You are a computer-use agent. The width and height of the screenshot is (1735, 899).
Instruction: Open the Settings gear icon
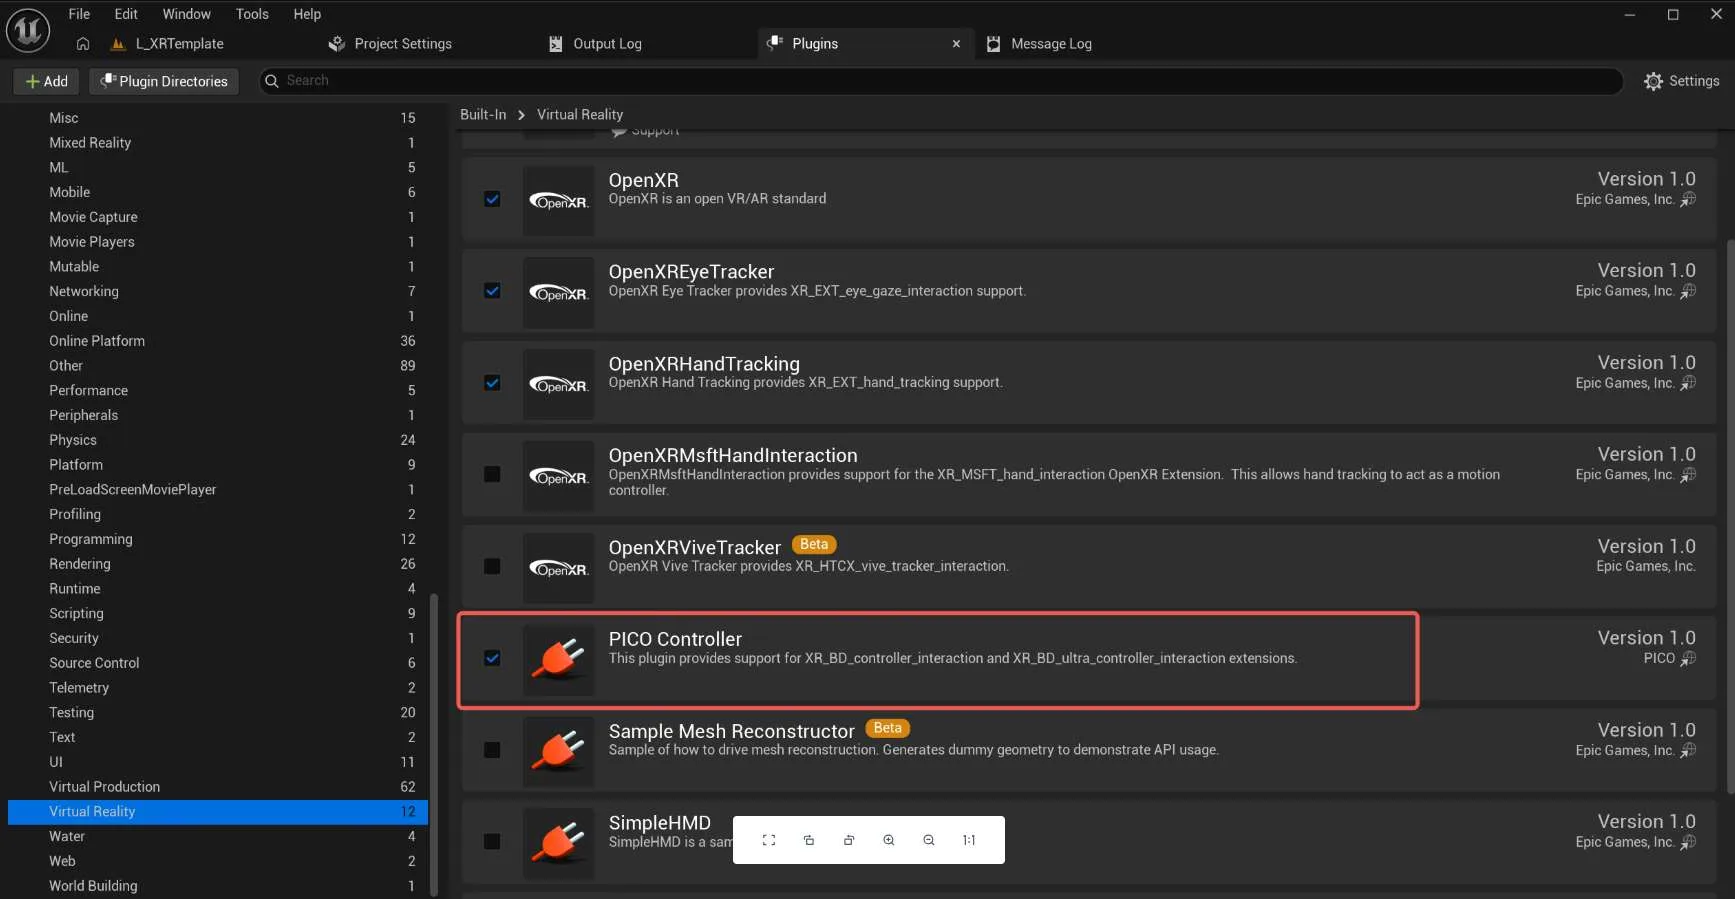[1654, 81]
